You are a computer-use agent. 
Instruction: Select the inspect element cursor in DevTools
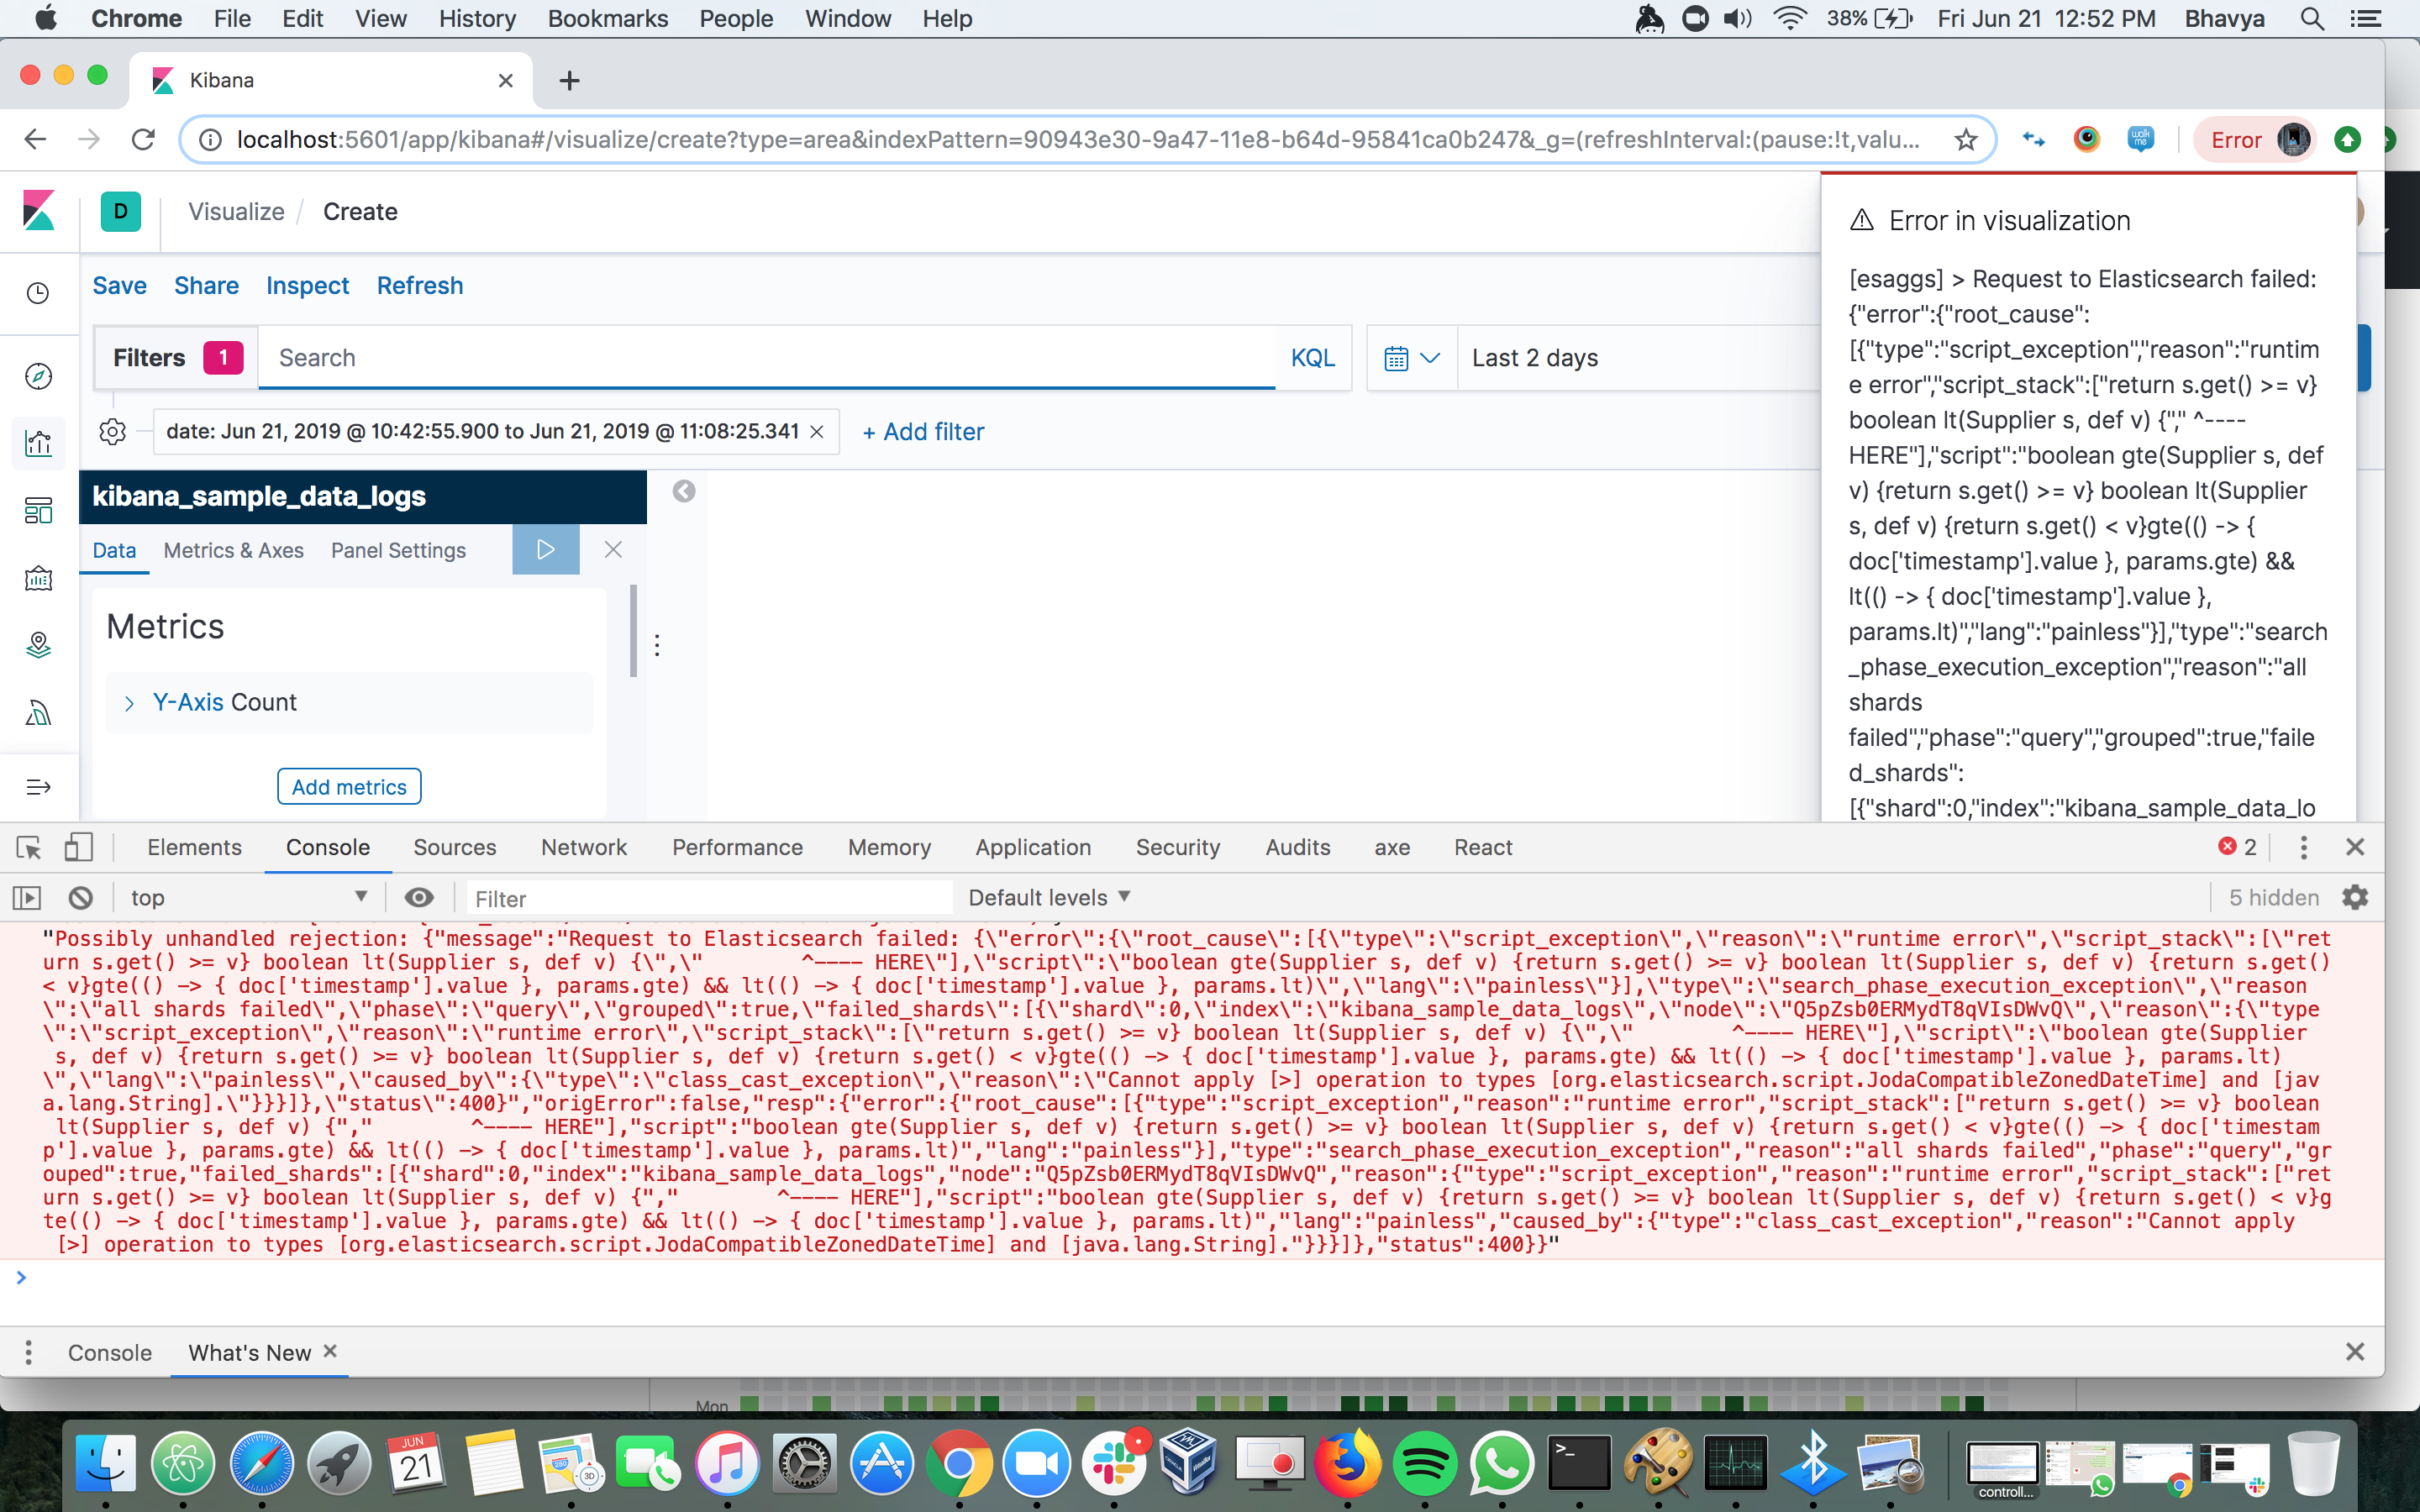click(27, 847)
